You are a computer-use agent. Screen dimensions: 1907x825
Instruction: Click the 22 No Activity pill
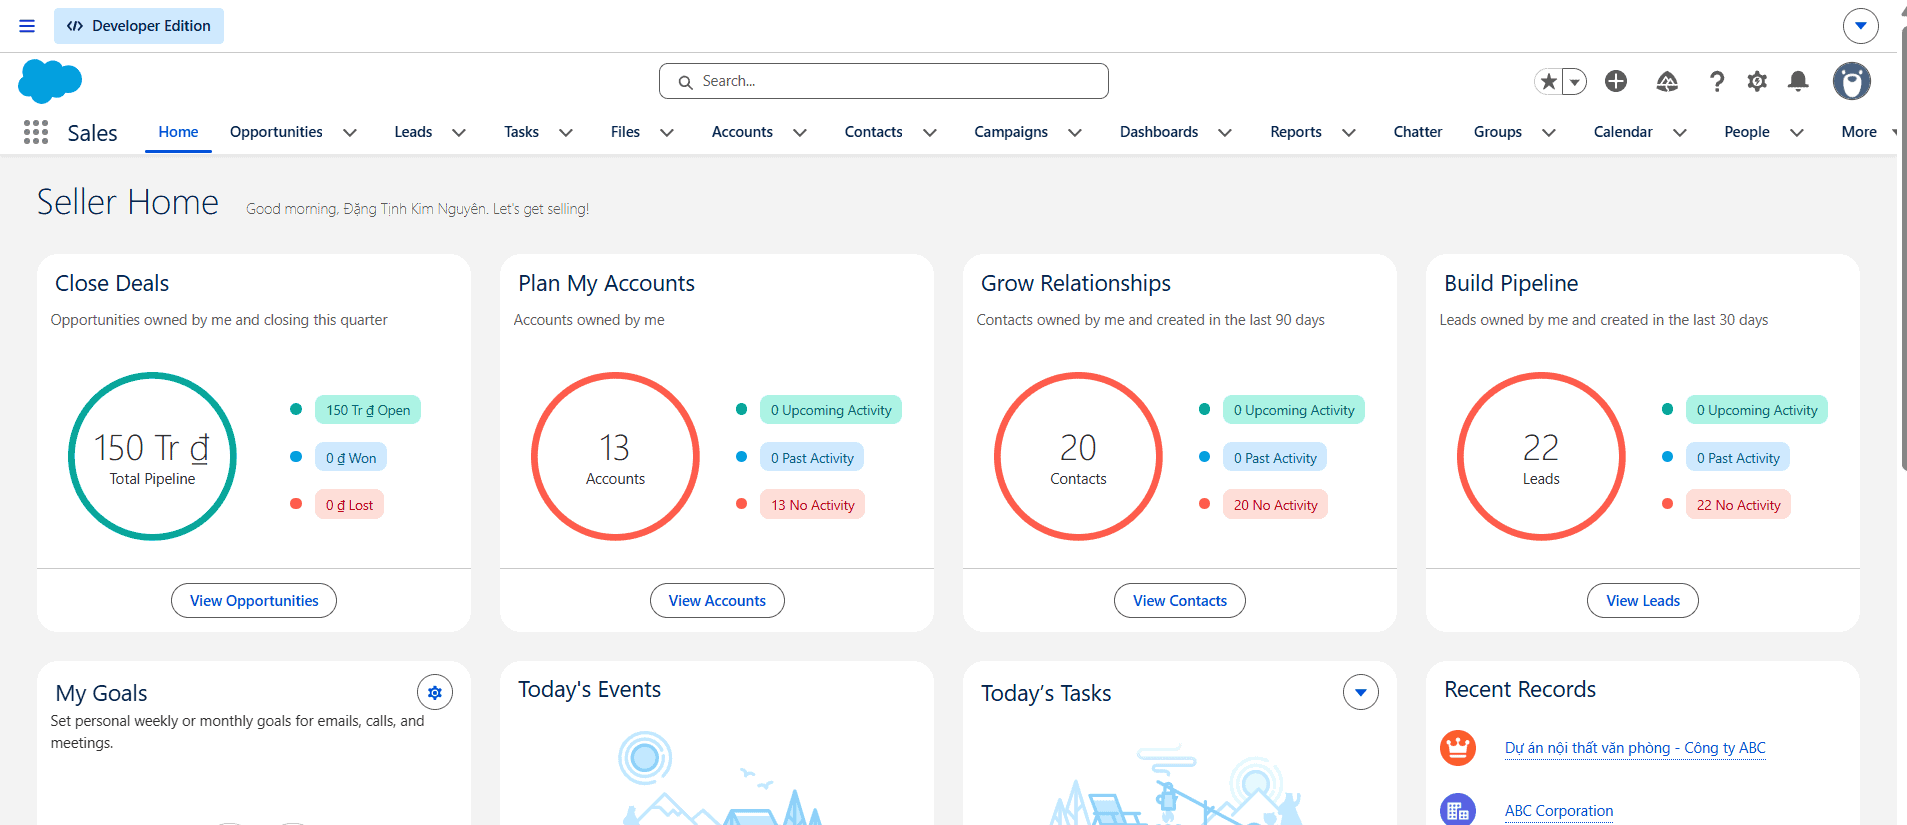tap(1739, 505)
